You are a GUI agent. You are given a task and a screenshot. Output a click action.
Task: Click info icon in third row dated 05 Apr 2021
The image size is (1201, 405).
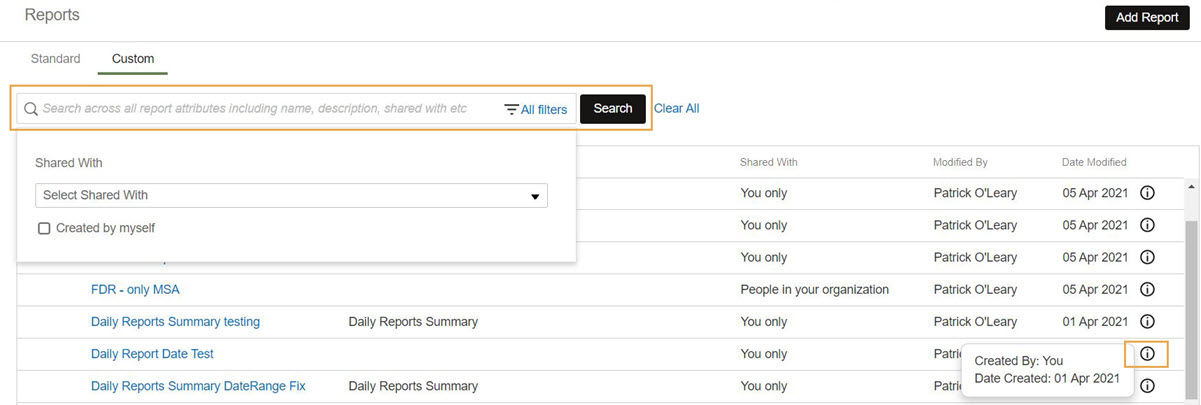1147,257
